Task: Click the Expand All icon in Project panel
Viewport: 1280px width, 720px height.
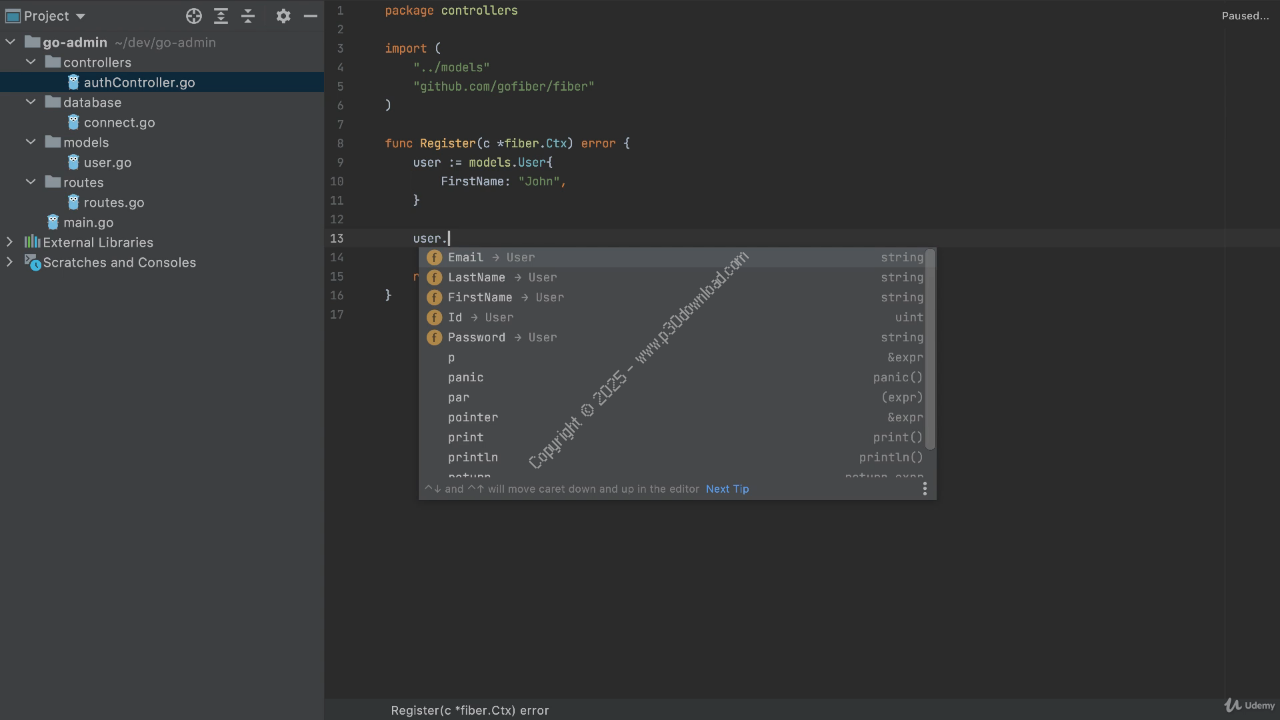Action: click(221, 16)
